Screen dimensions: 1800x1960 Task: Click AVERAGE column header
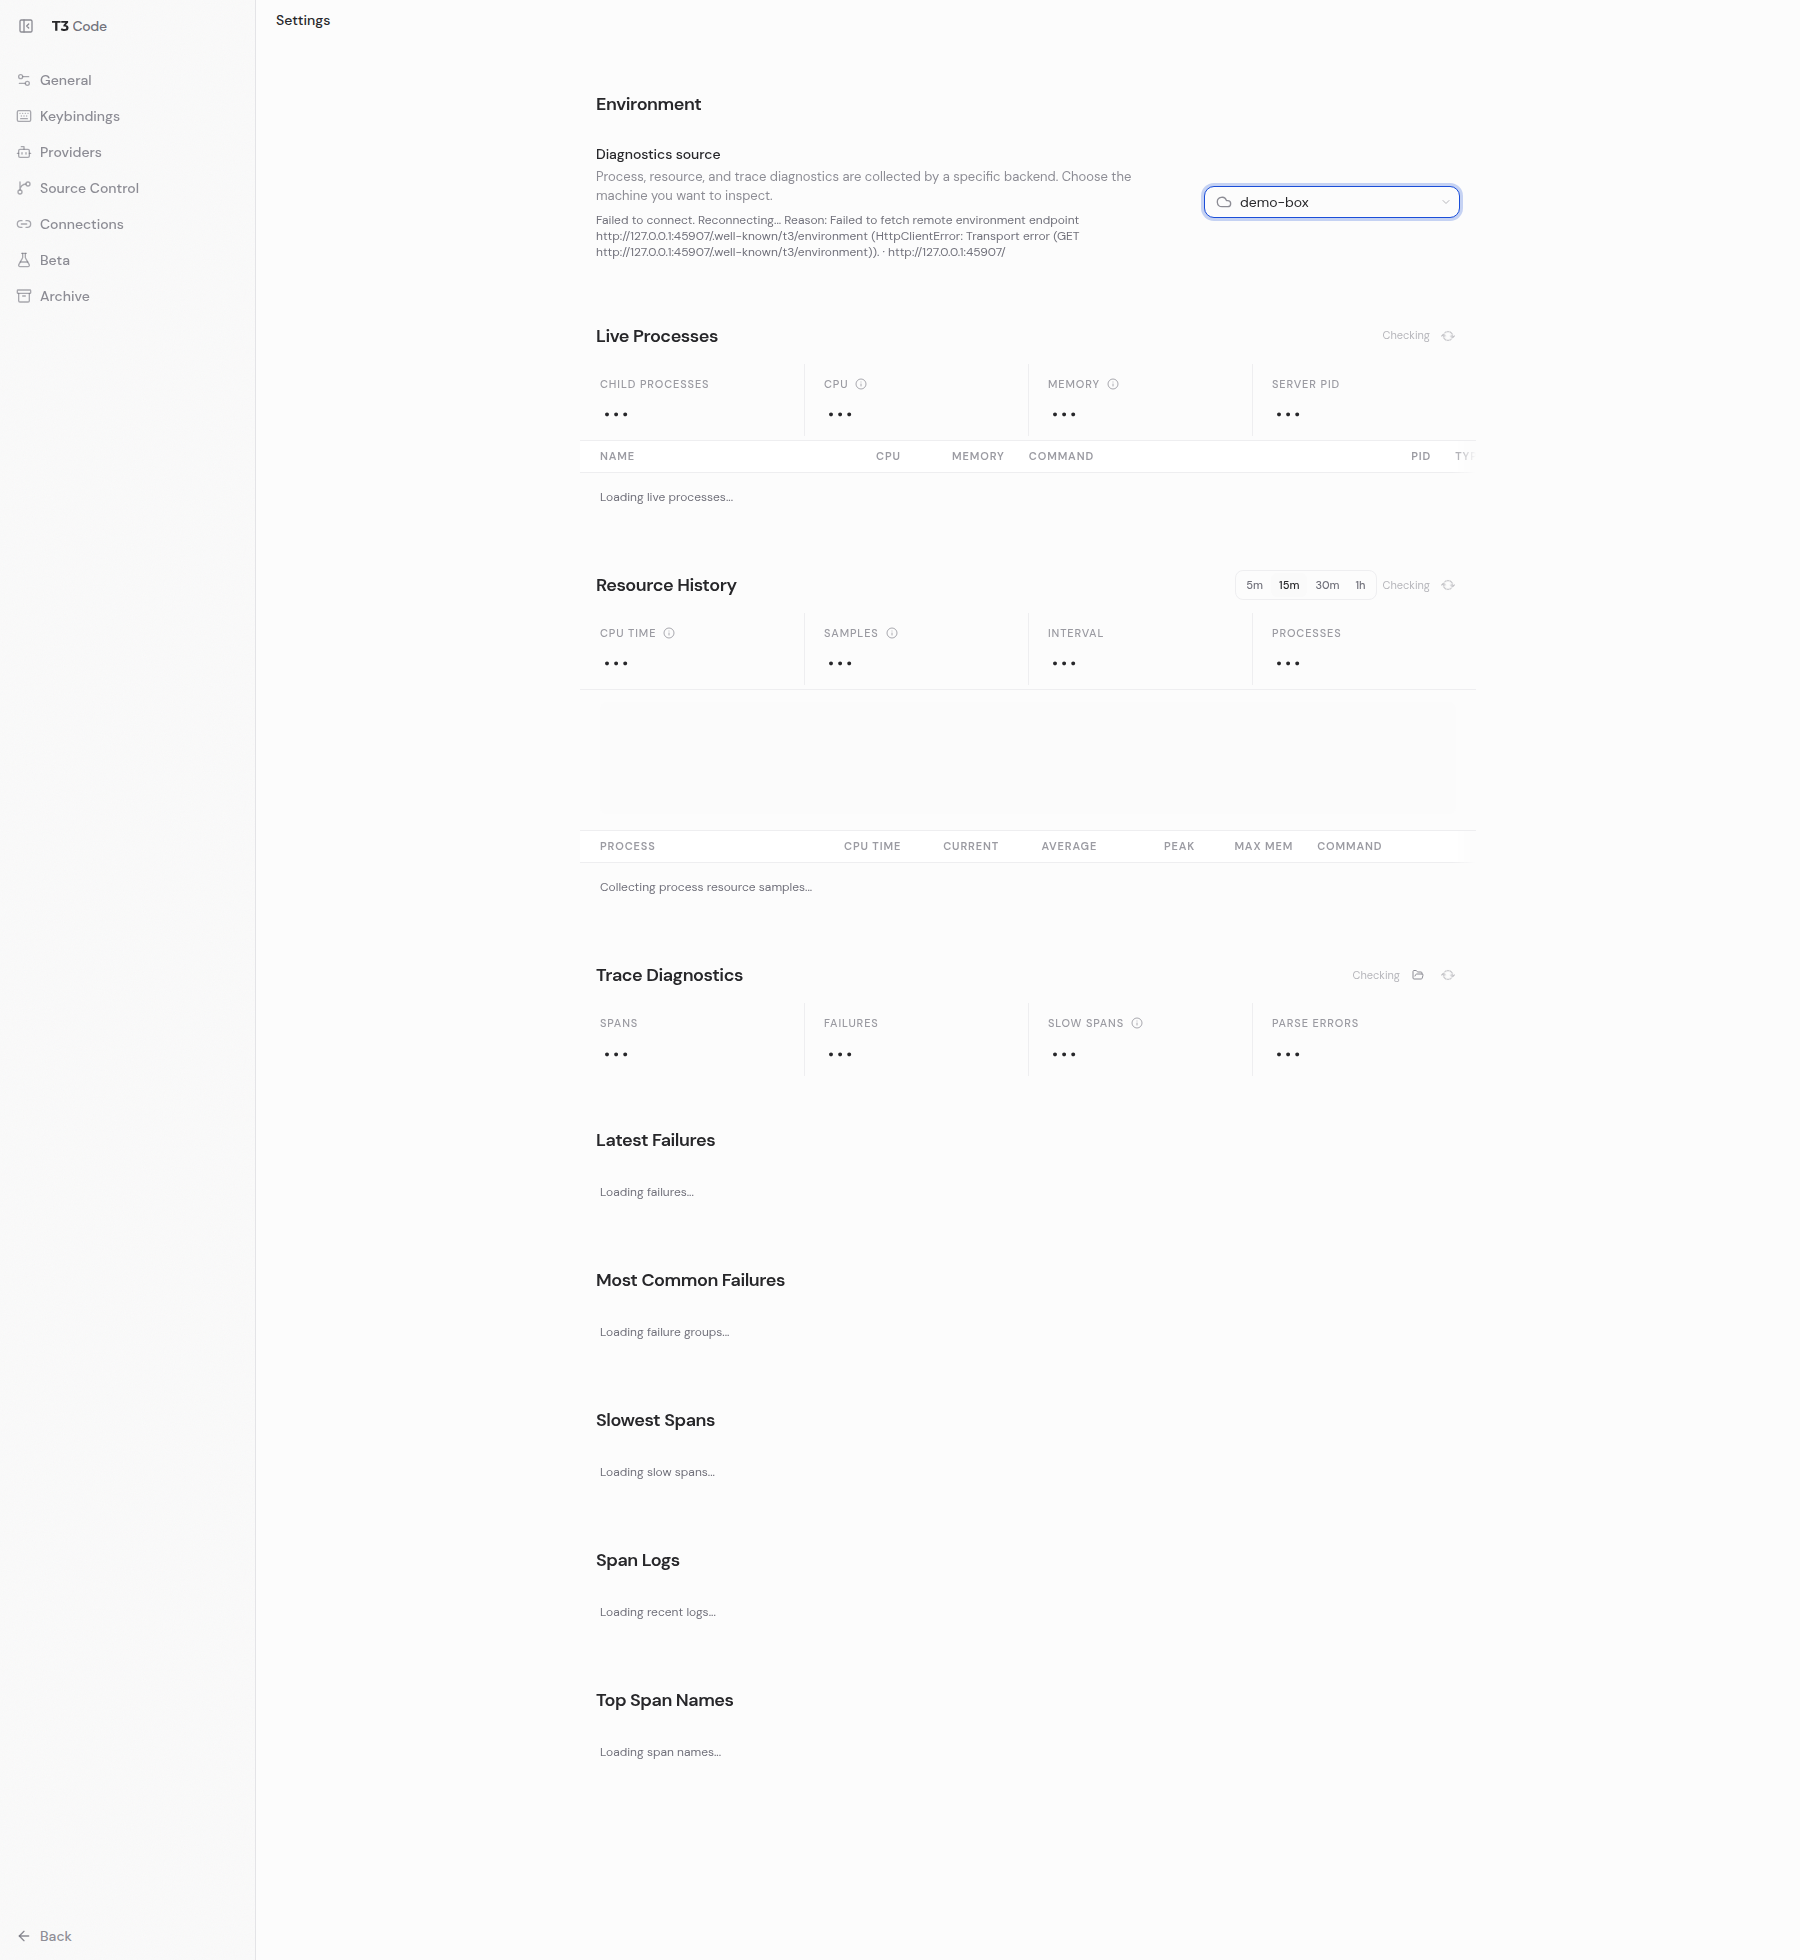(1069, 846)
